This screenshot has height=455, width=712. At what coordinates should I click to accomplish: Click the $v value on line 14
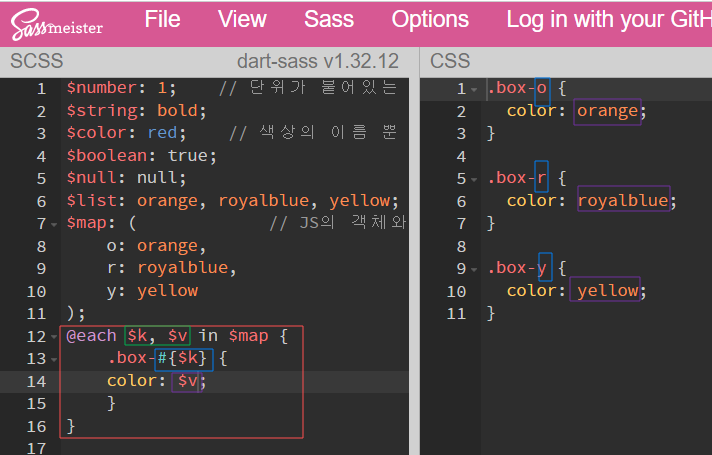[188, 381]
